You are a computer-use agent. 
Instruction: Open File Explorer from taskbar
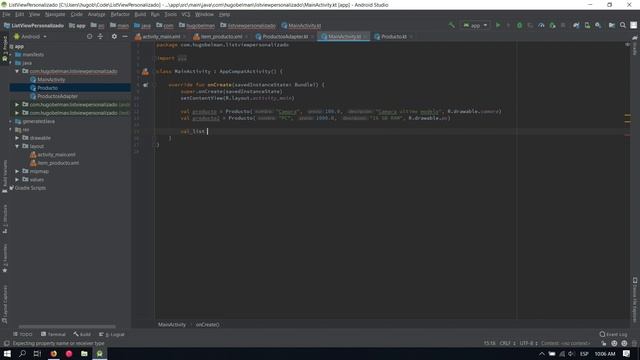(84, 353)
